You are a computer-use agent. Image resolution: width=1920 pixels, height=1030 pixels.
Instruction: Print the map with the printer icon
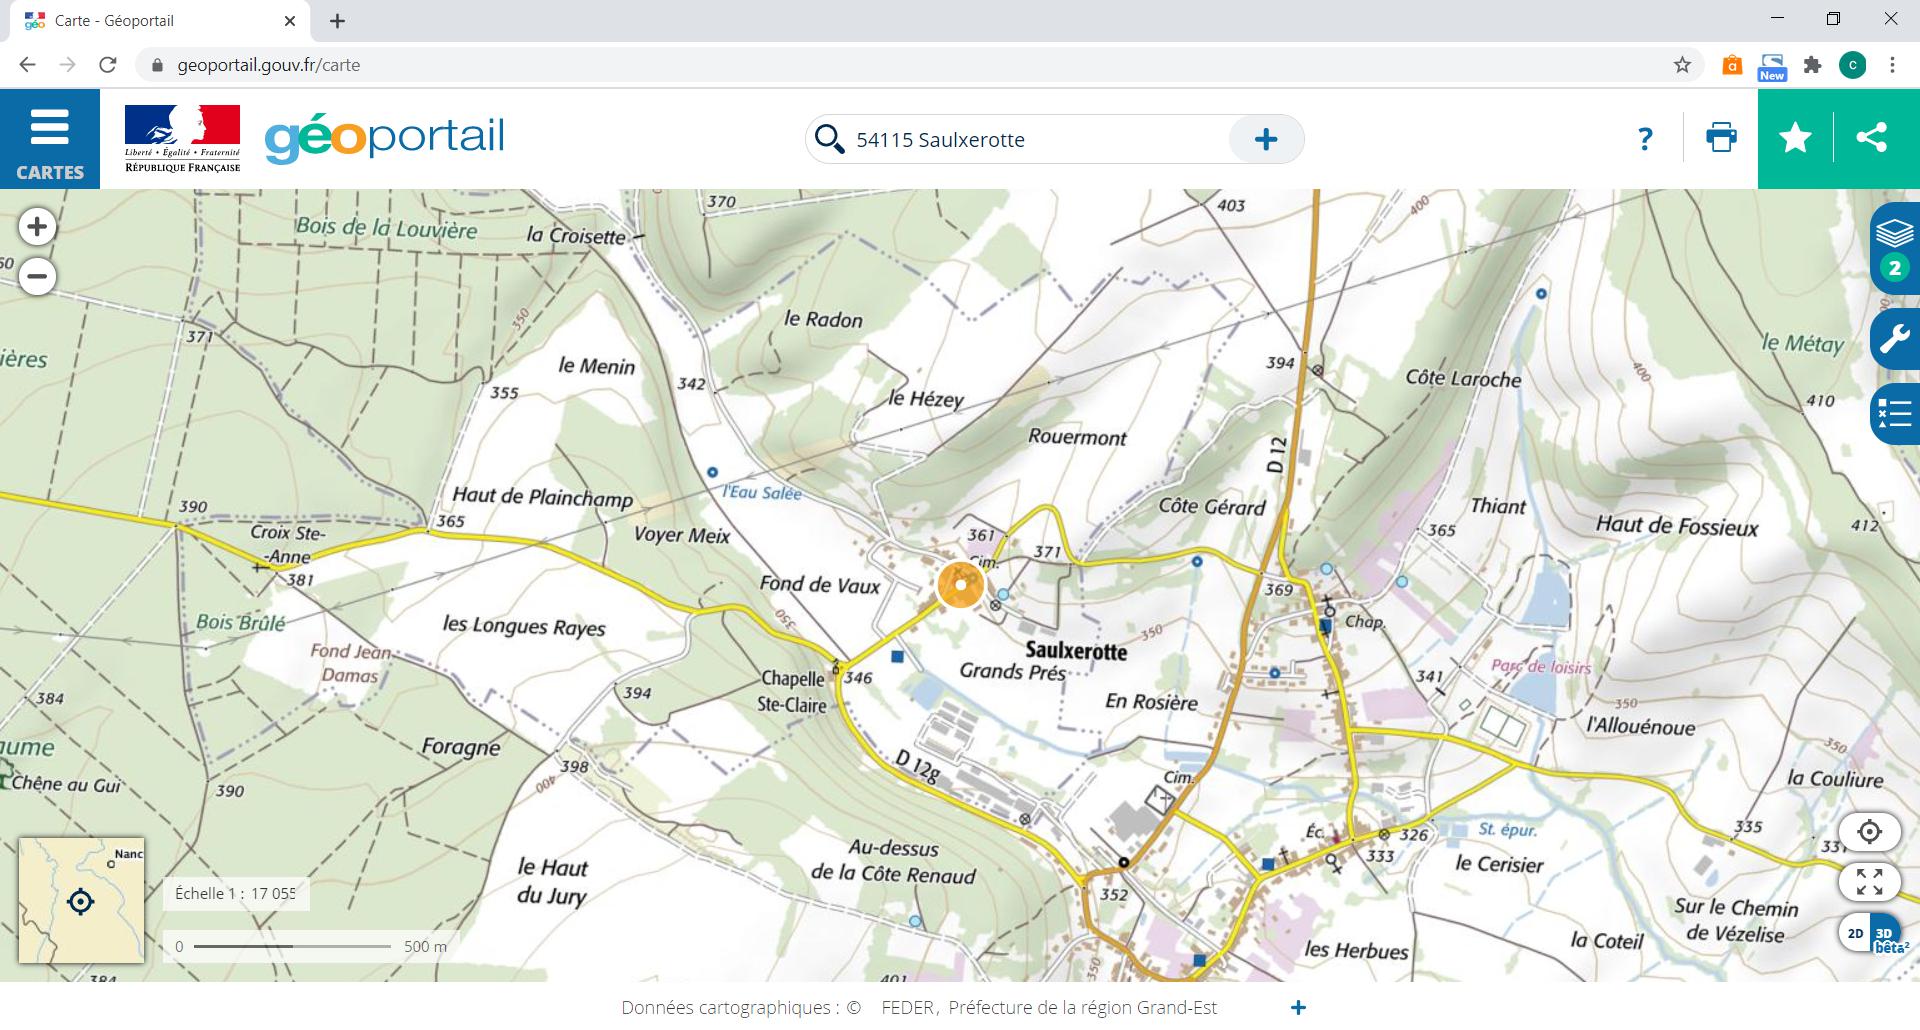tap(1721, 138)
